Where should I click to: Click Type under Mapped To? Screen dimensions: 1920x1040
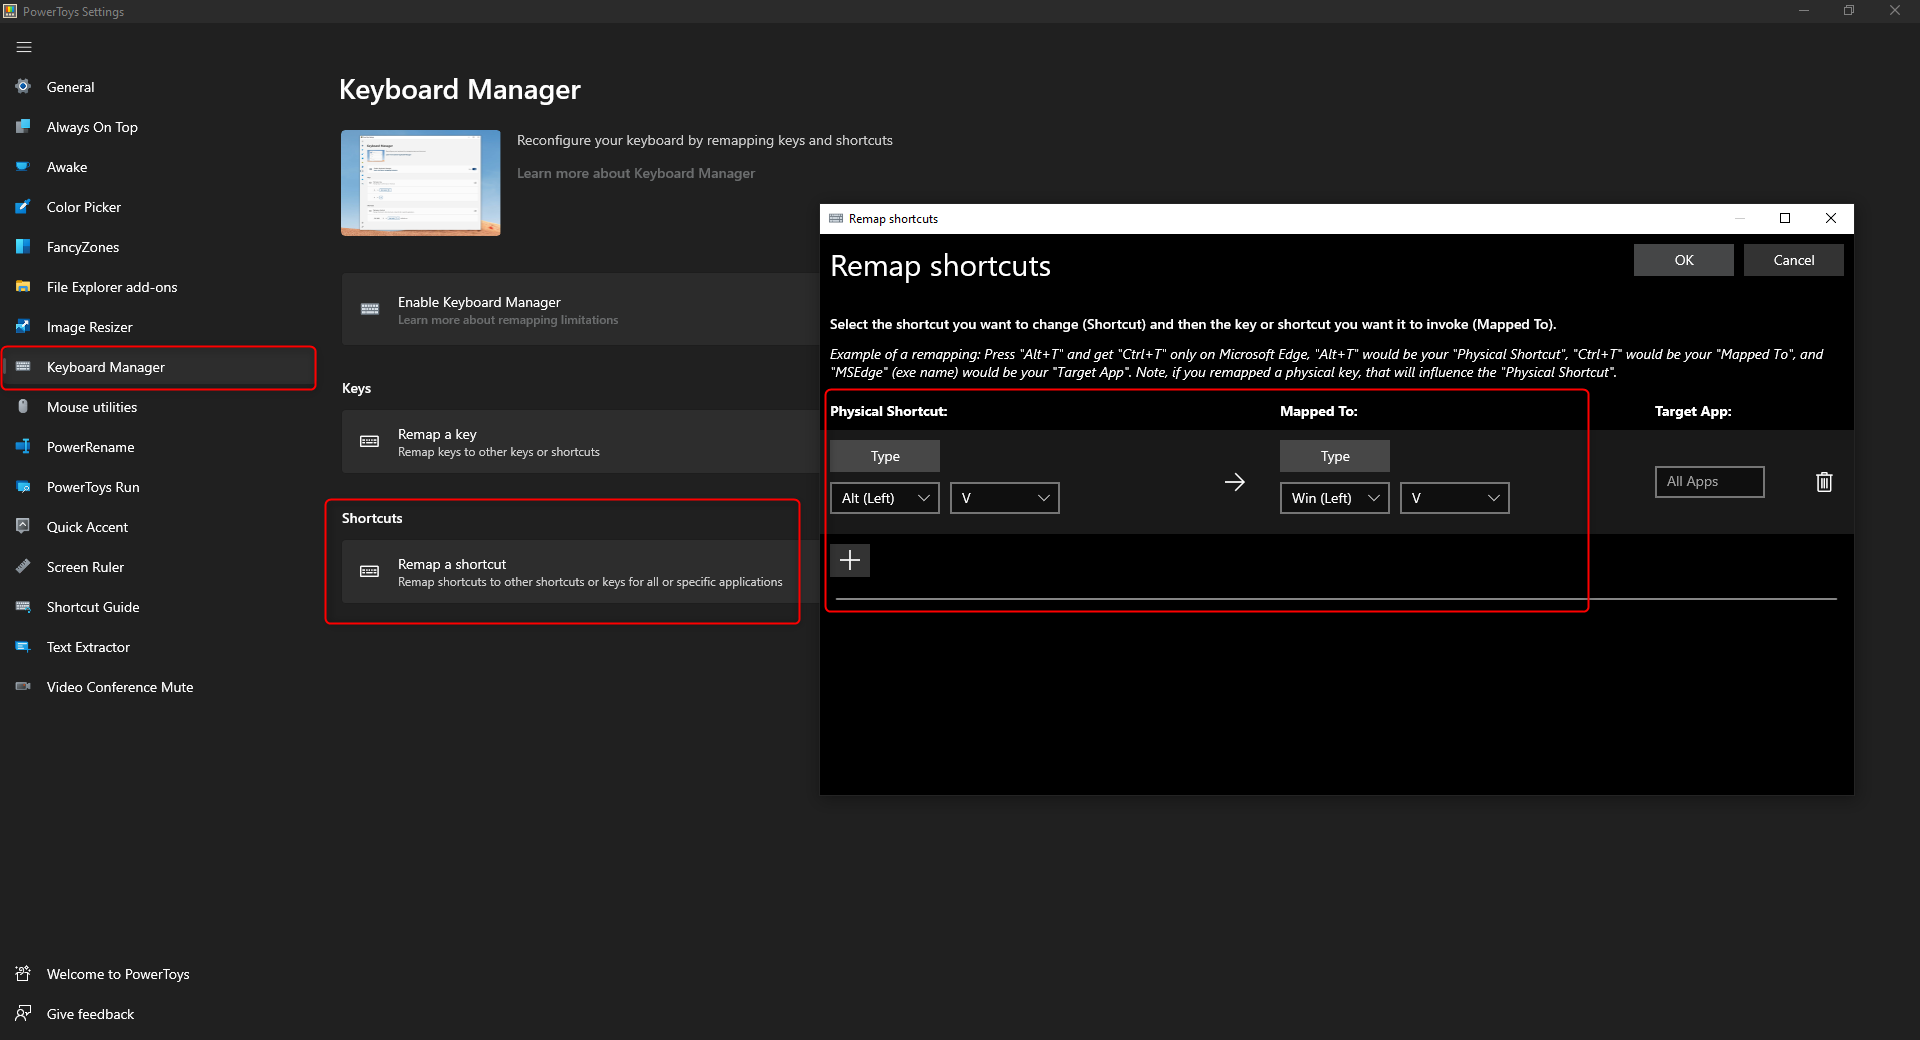pyautogui.click(x=1335, y=456)
